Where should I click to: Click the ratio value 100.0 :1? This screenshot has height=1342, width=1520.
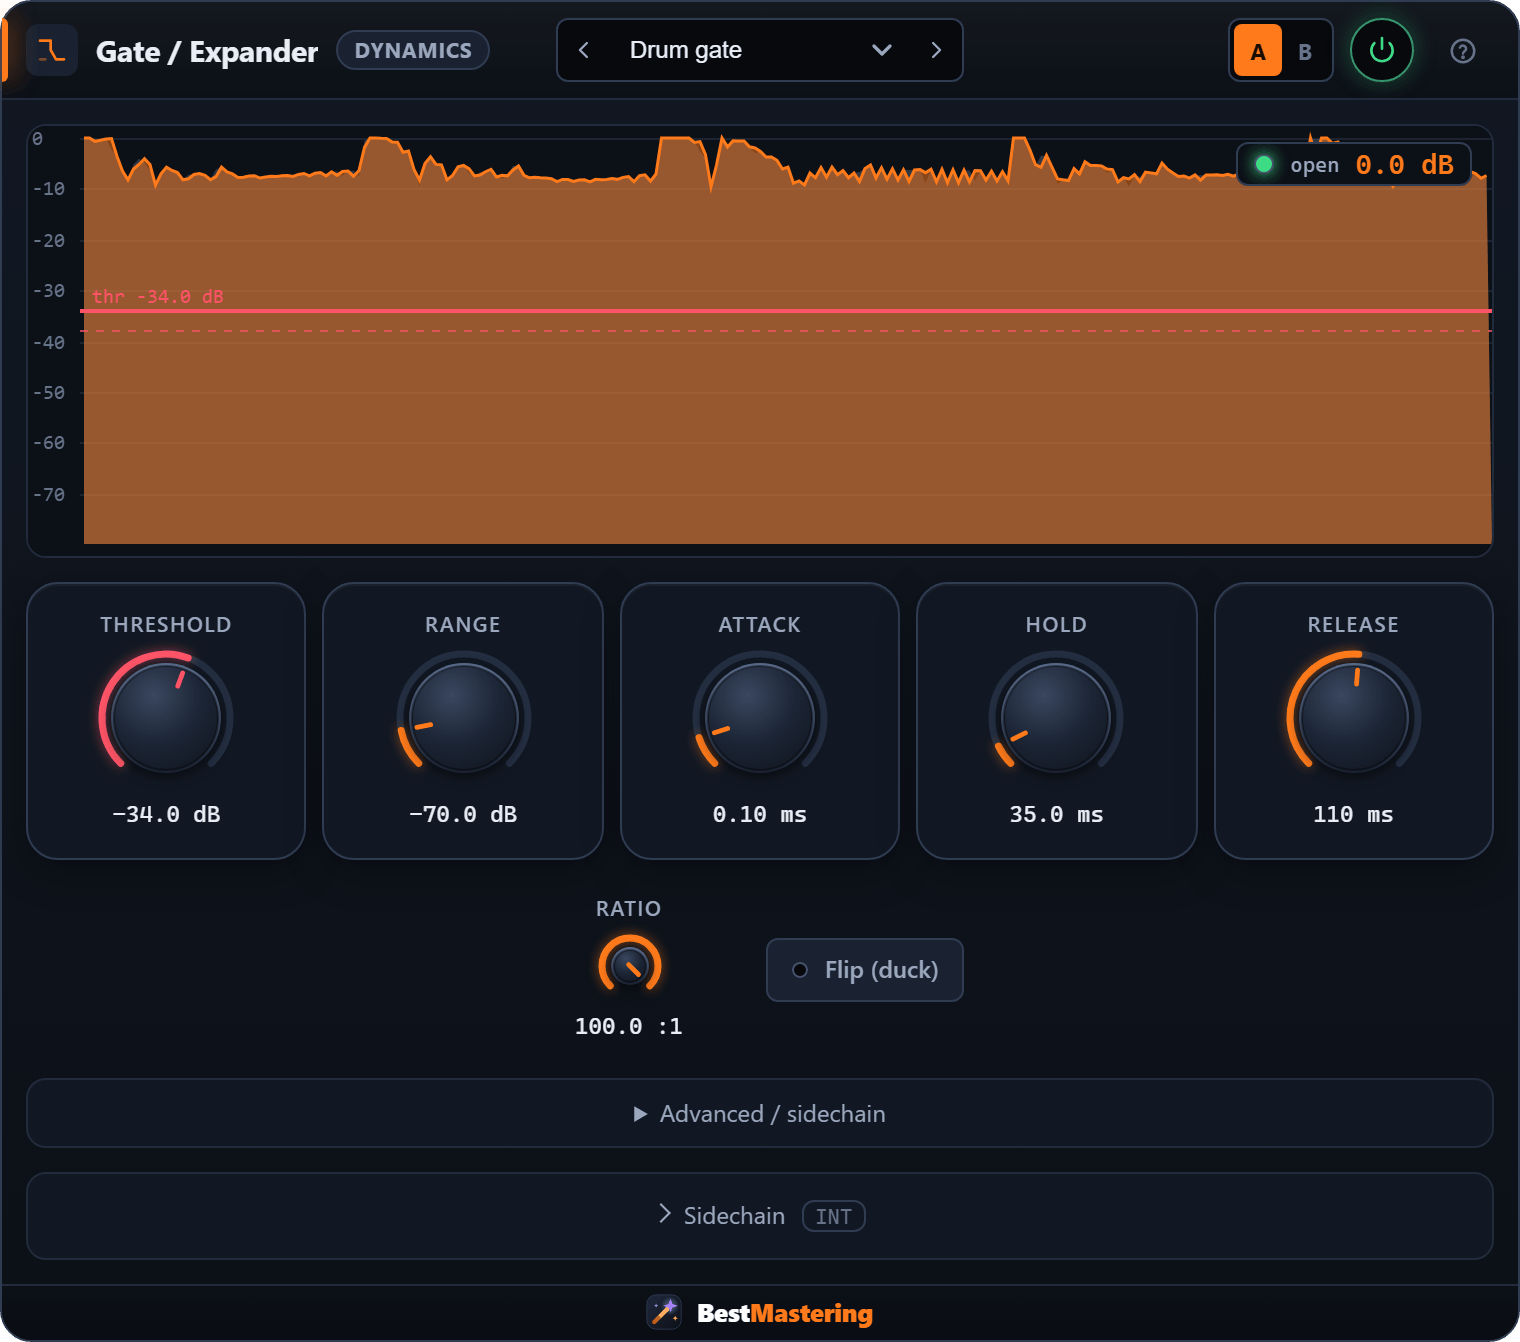point(629,1026)
